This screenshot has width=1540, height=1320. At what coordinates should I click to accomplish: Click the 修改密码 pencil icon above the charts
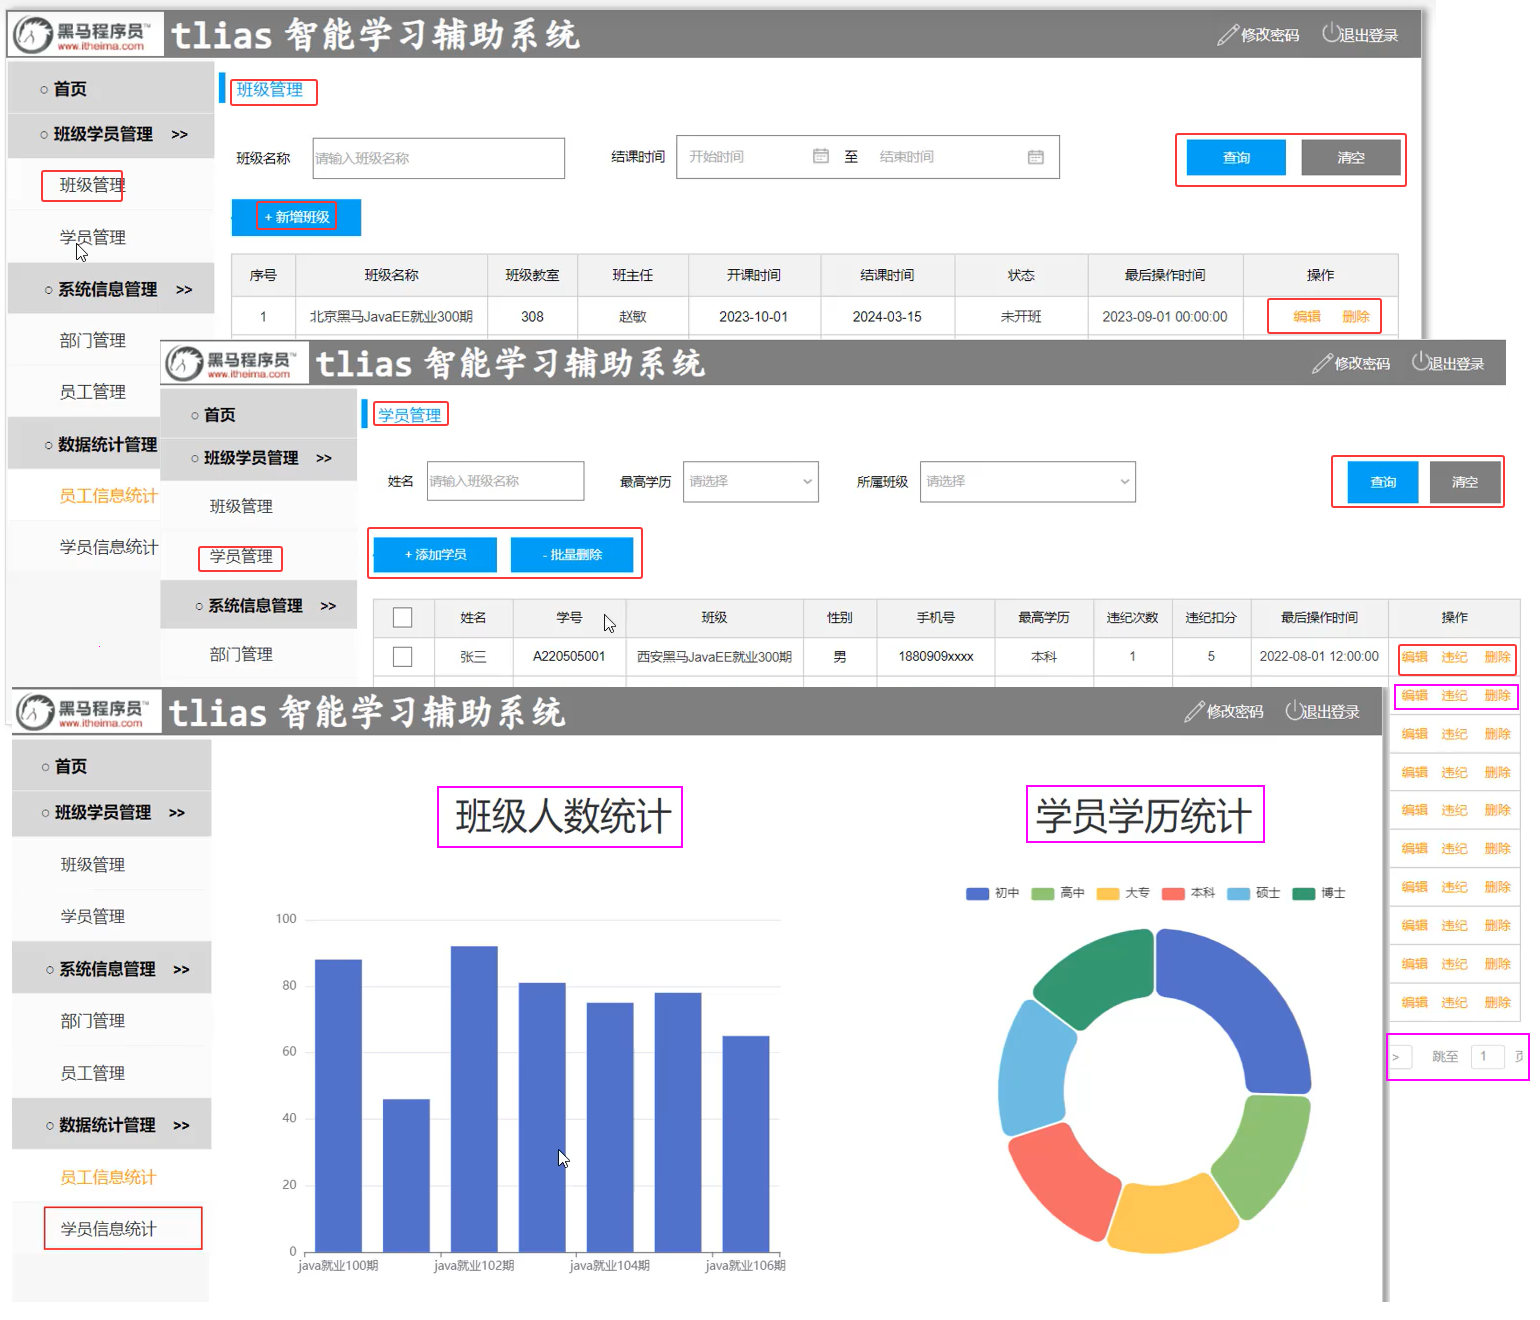[1194, 712]
